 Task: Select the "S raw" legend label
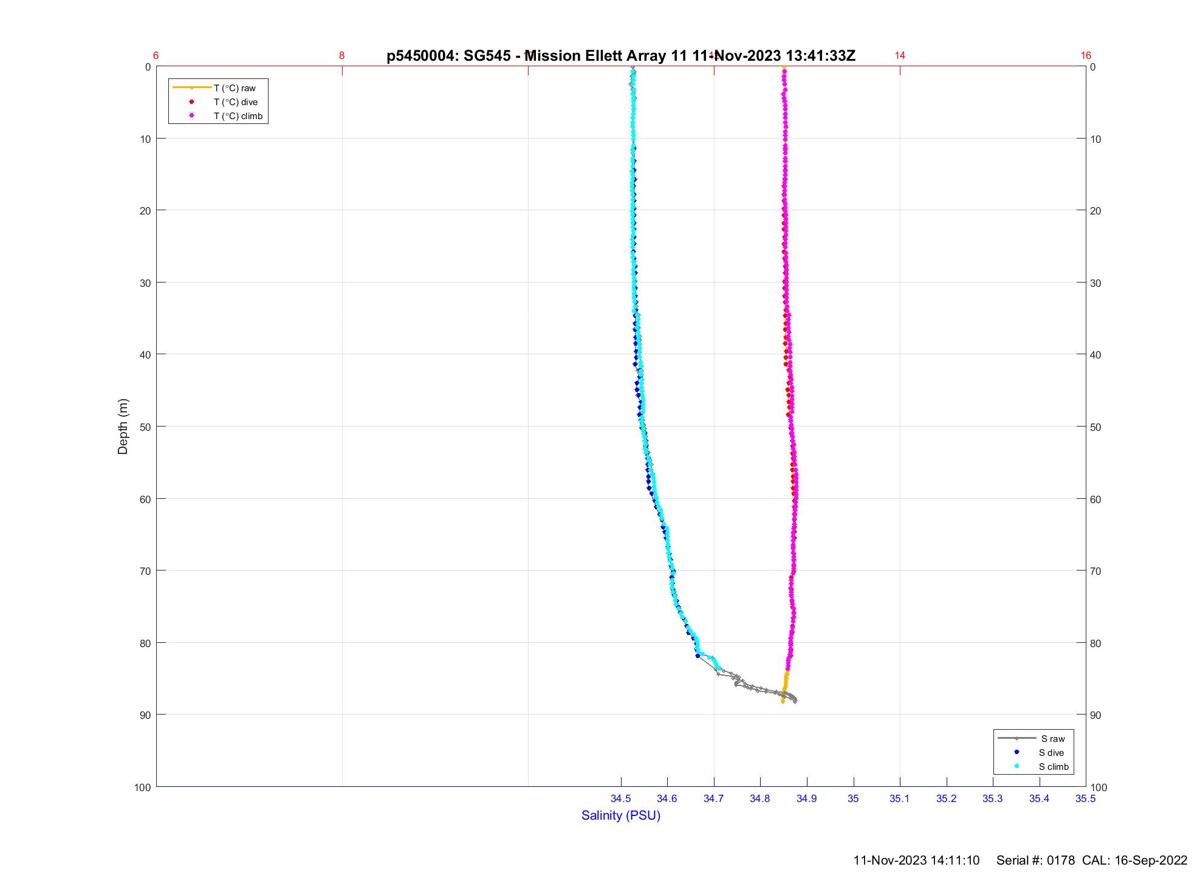click(x=1052, y=738)
